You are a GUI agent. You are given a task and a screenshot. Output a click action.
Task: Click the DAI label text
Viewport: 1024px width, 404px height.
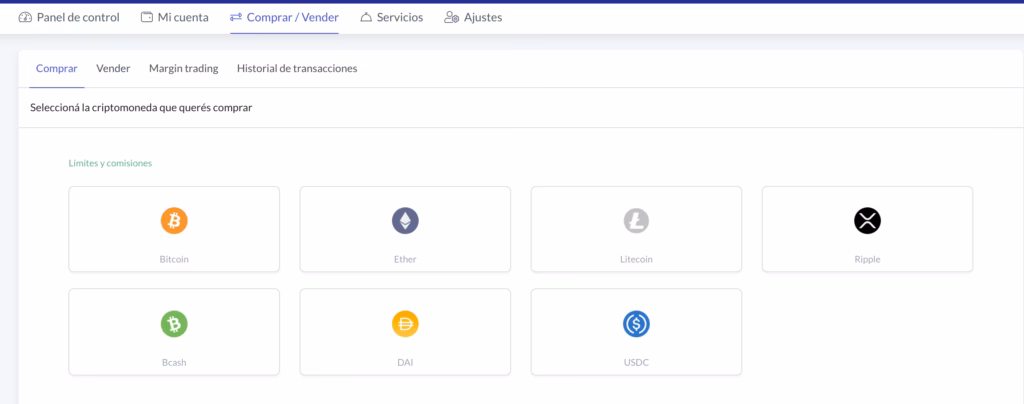click(405, 362)
